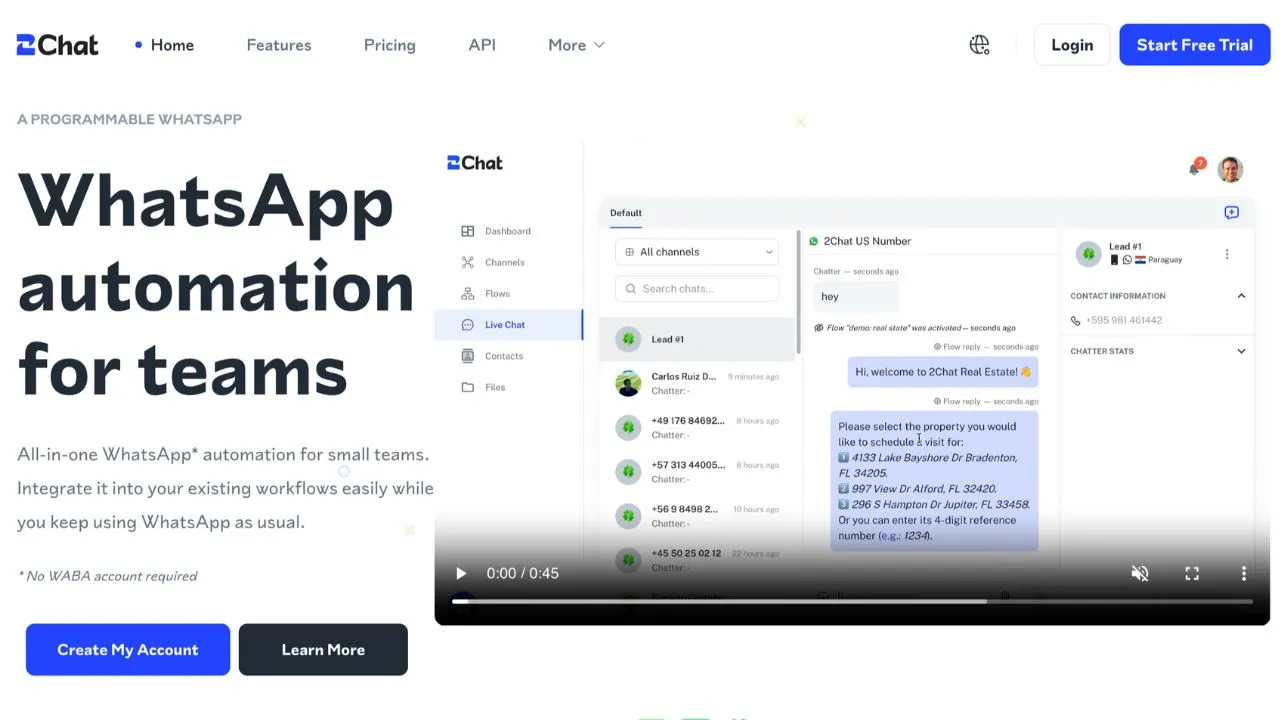Click the Lead #1 chat avatar in list
The image size is (1280, 720).
tap(628, 339)
